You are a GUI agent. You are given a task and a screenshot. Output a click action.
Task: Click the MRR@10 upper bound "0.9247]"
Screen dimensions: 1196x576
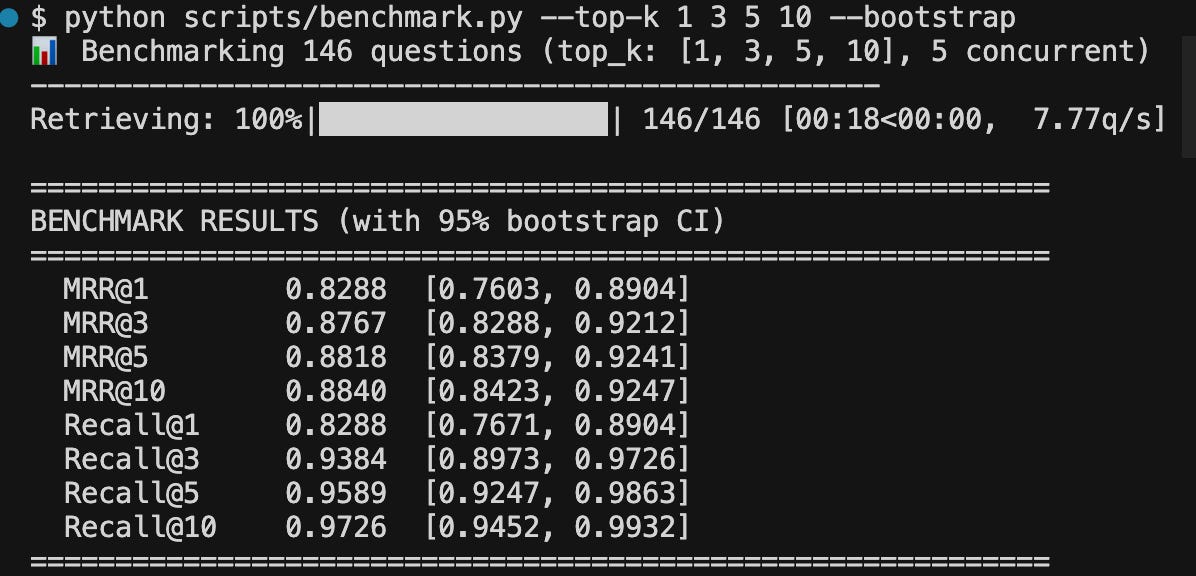pos(632,391)
